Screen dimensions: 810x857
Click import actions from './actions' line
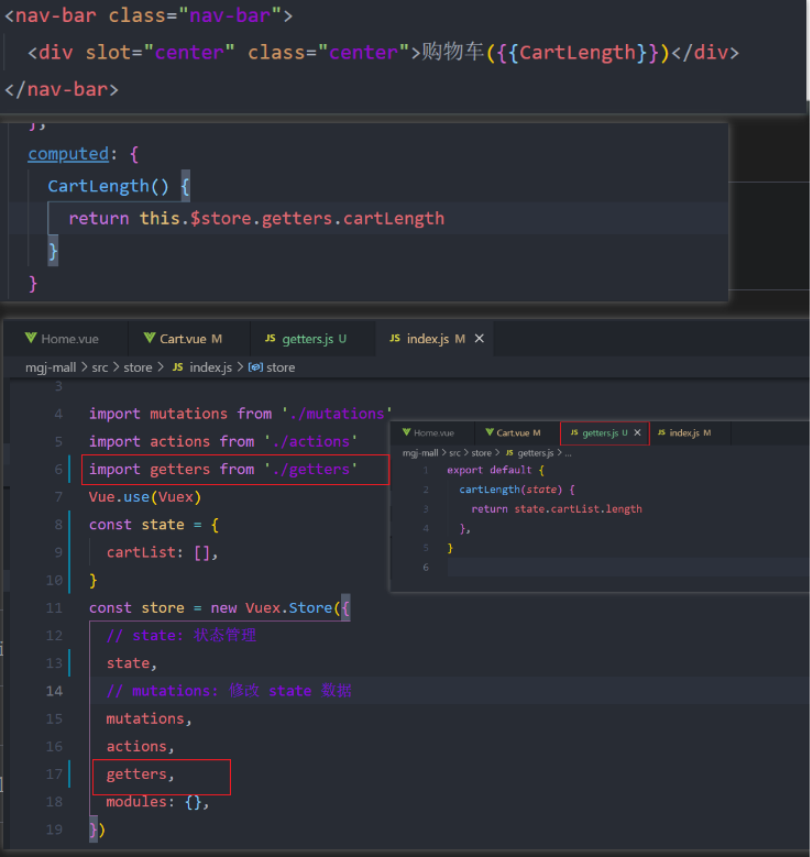tap(223, 442)
